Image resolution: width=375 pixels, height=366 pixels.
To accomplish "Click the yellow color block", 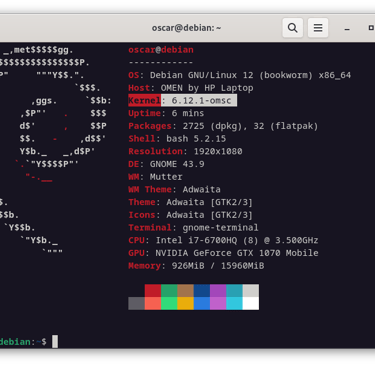I will pos(185,303).
